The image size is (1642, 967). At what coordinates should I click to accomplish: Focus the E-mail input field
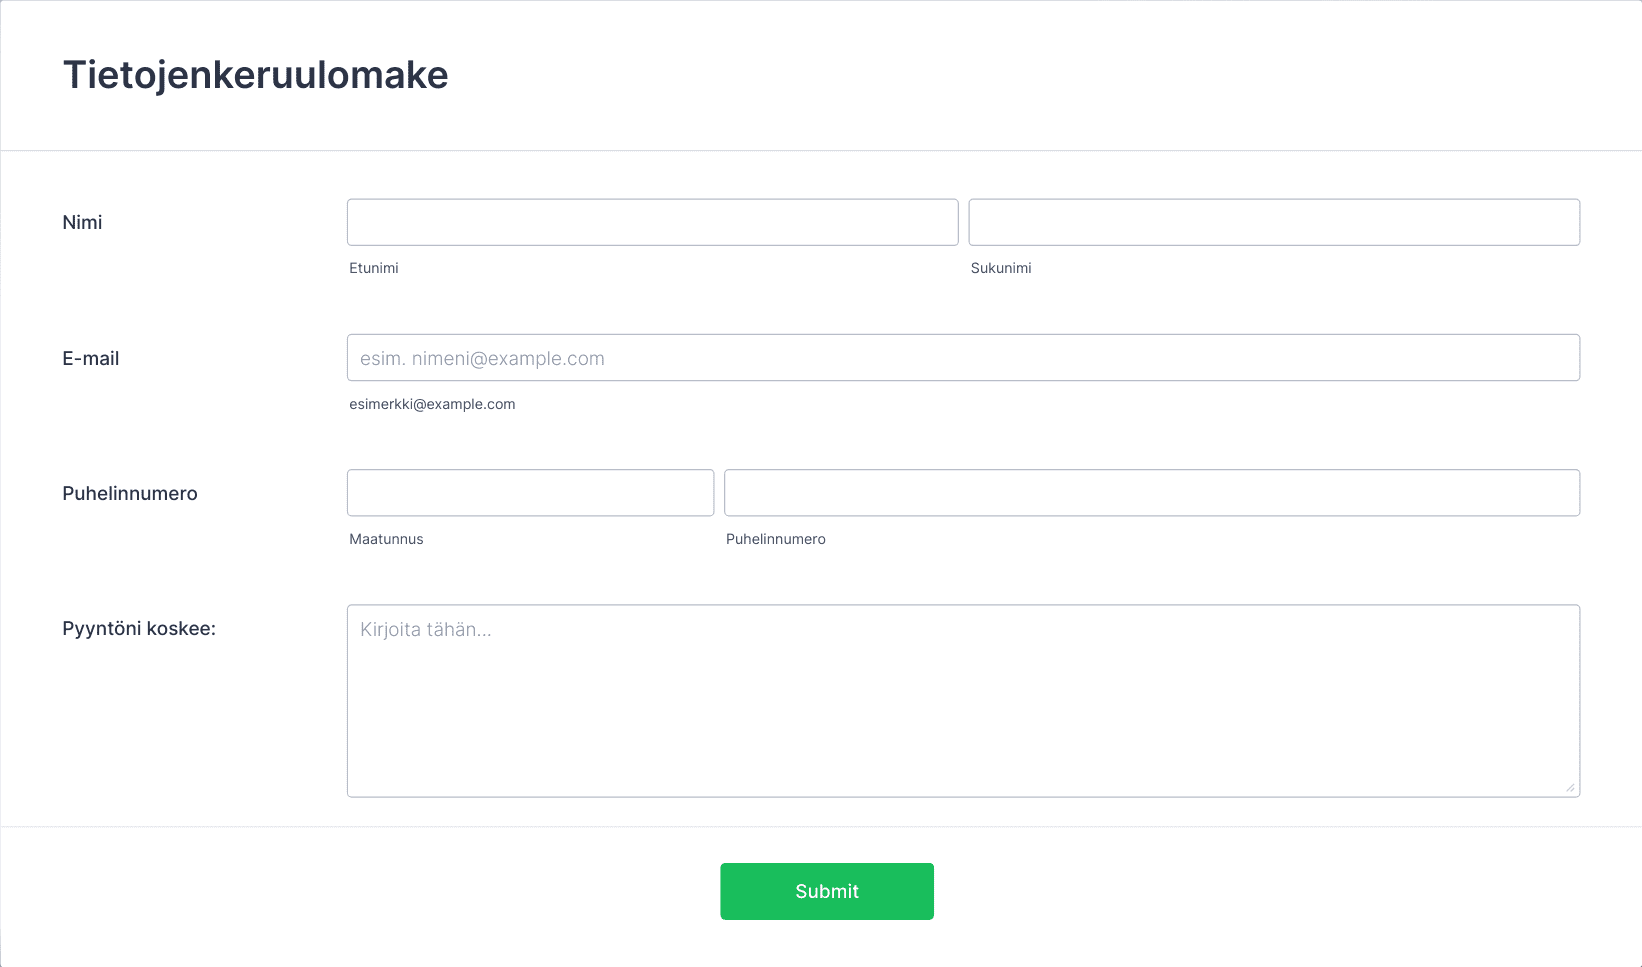pyautogui.click(x=963, y=358)
